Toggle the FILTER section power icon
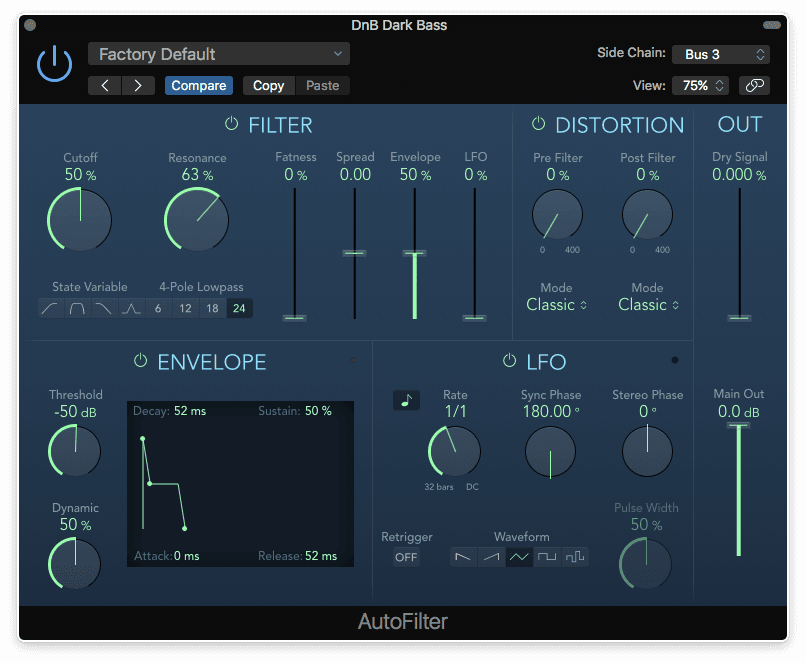This screenshot has width=806, height=663. pyautogui.click(x=231, y=124)
